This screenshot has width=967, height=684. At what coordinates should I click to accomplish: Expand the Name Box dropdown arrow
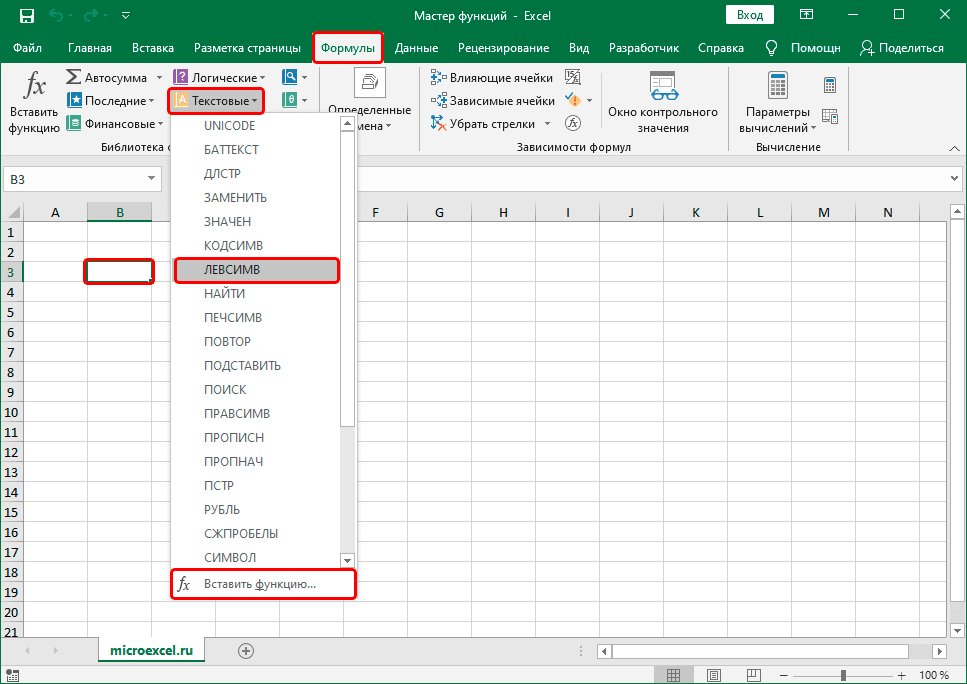(x=151, y=179)
